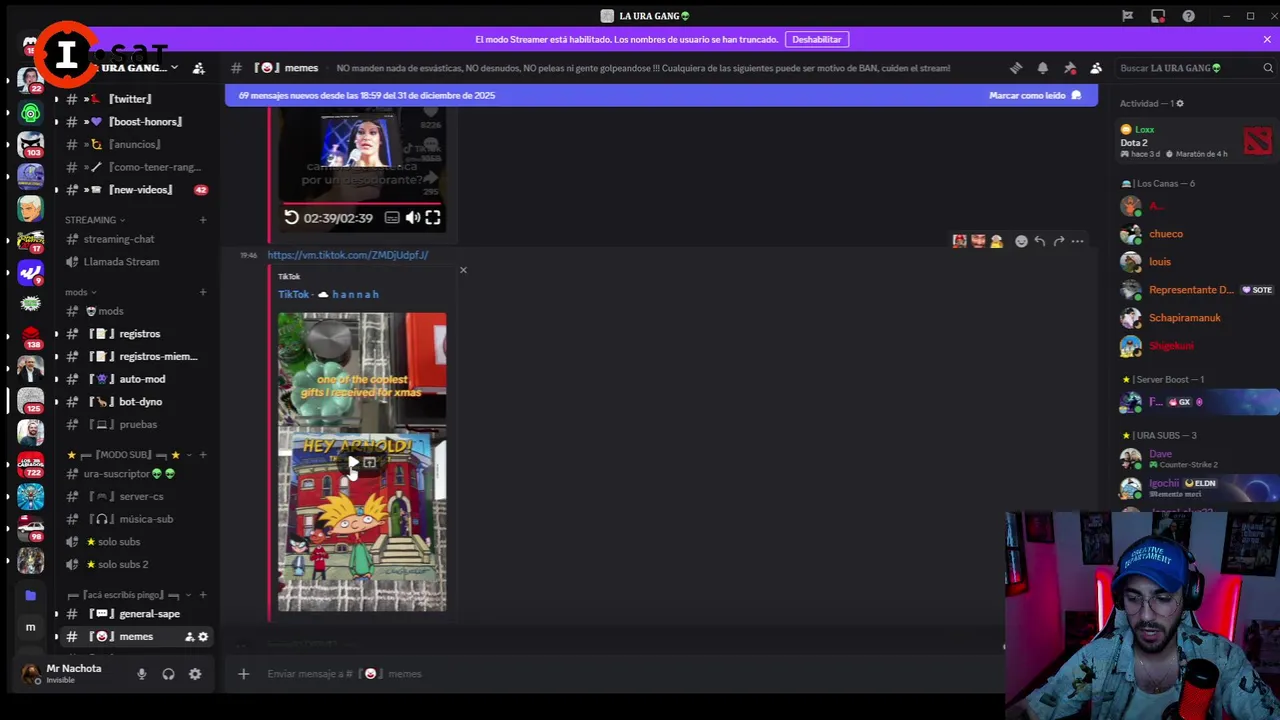
Task: Open the twitter channel
Action: pyautogui.click(x=130, y=99)
